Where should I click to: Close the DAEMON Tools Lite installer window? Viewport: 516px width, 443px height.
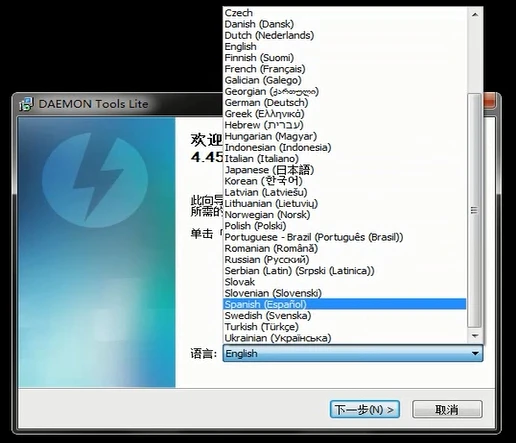click(489, 101)
